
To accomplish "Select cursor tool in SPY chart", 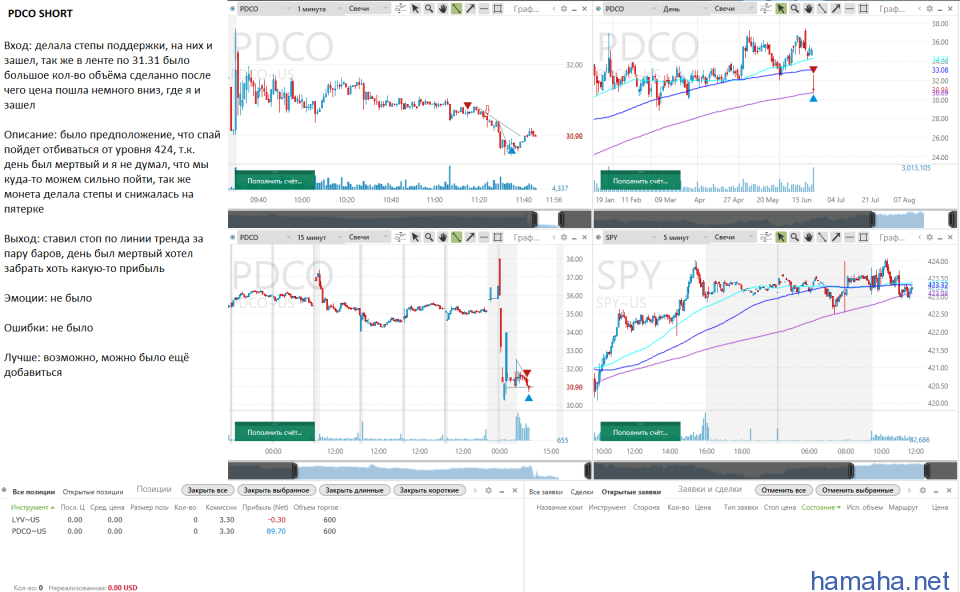I will [781, 237].
